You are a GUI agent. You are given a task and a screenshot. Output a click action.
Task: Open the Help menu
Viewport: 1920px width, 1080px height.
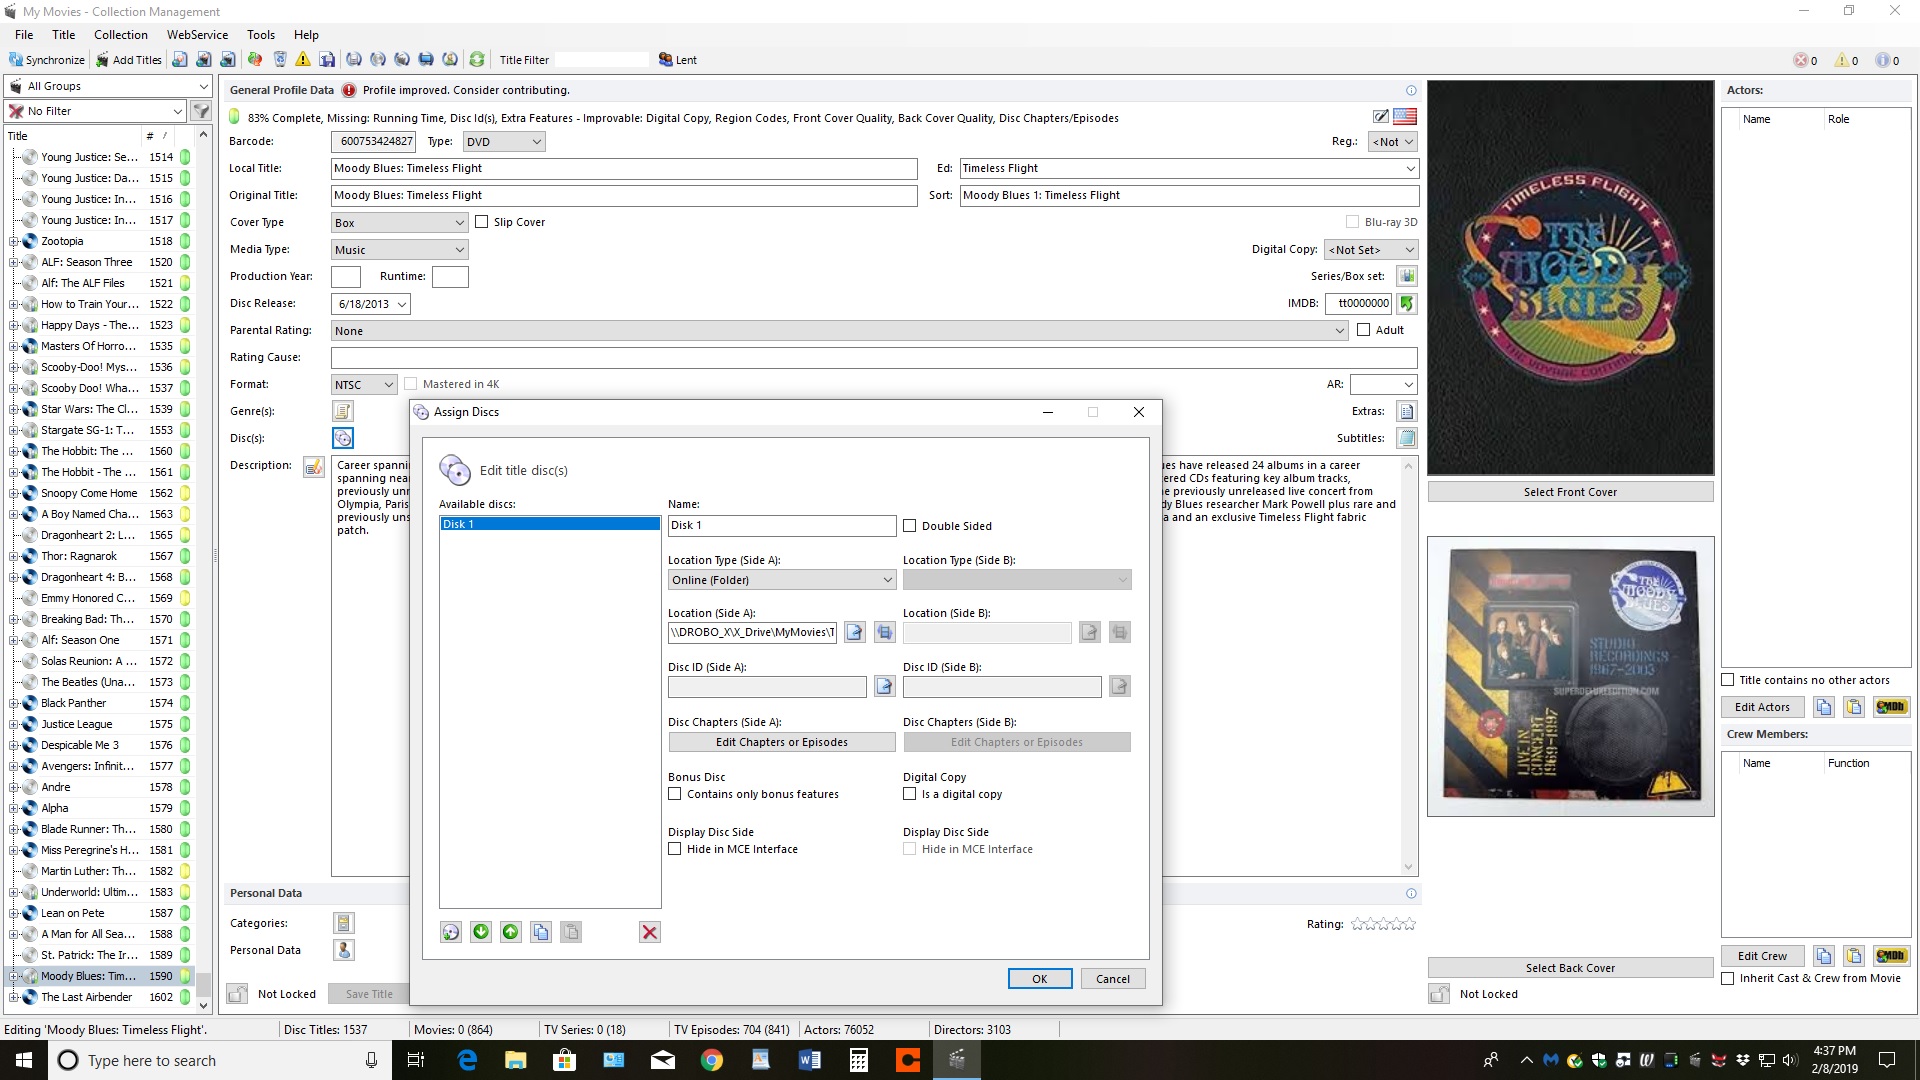coord(306,35)
